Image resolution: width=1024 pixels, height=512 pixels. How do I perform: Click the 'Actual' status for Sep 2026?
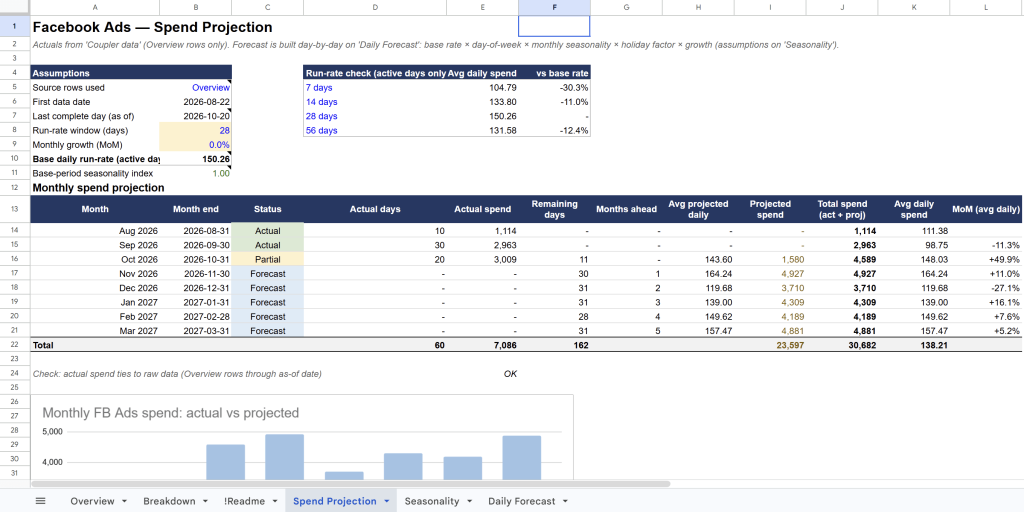click(x=268, y=245)
